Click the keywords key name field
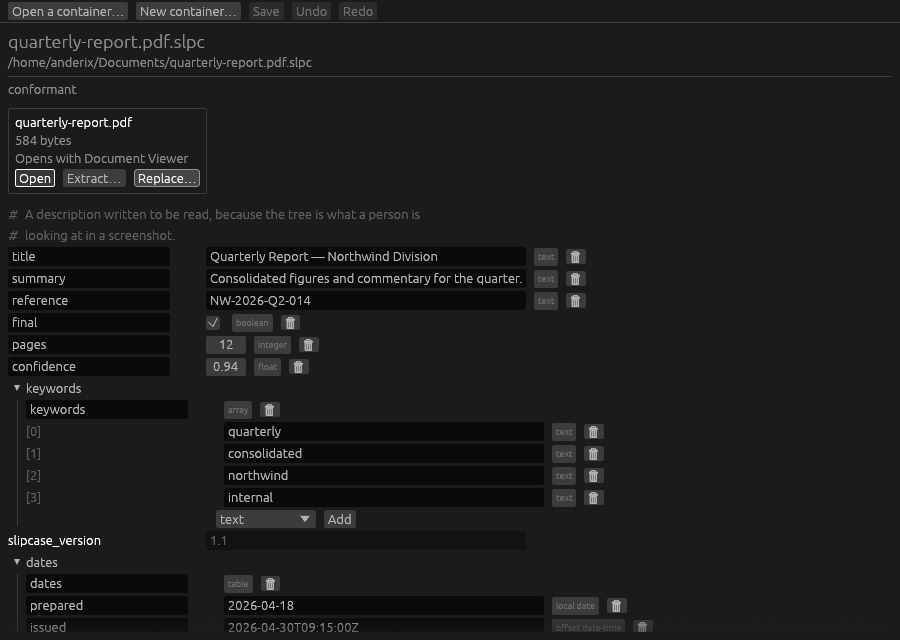The width and height of the screenshot is (900, 640). coord(107,410)
